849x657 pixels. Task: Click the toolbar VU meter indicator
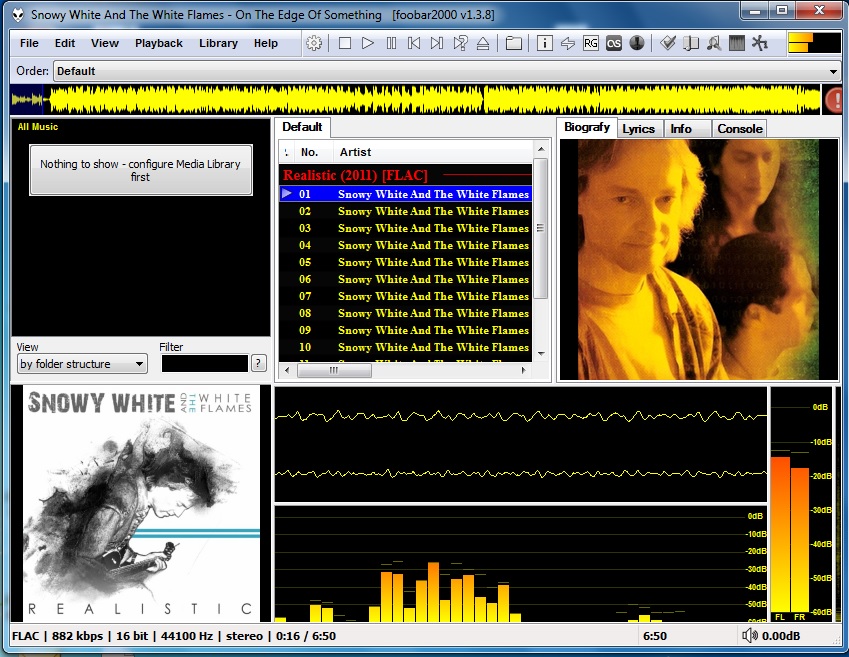[x=814, y=43]
